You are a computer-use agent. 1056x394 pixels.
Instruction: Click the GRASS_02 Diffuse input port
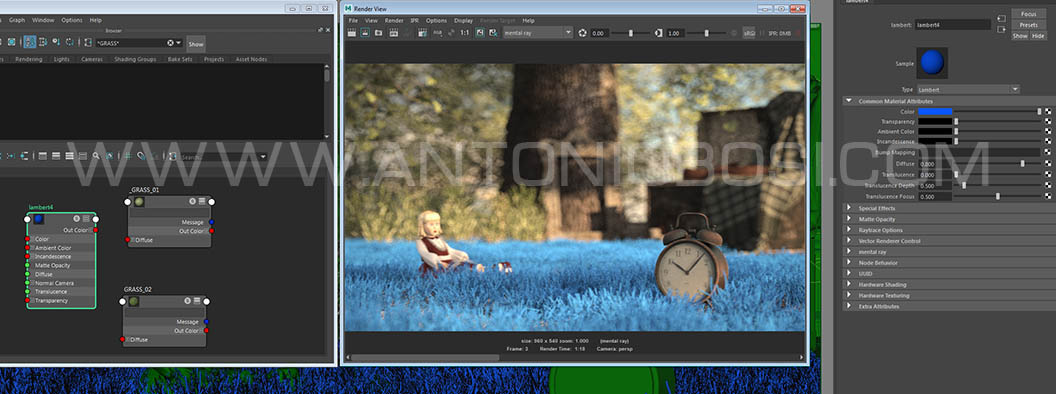(x=123, y=339)
